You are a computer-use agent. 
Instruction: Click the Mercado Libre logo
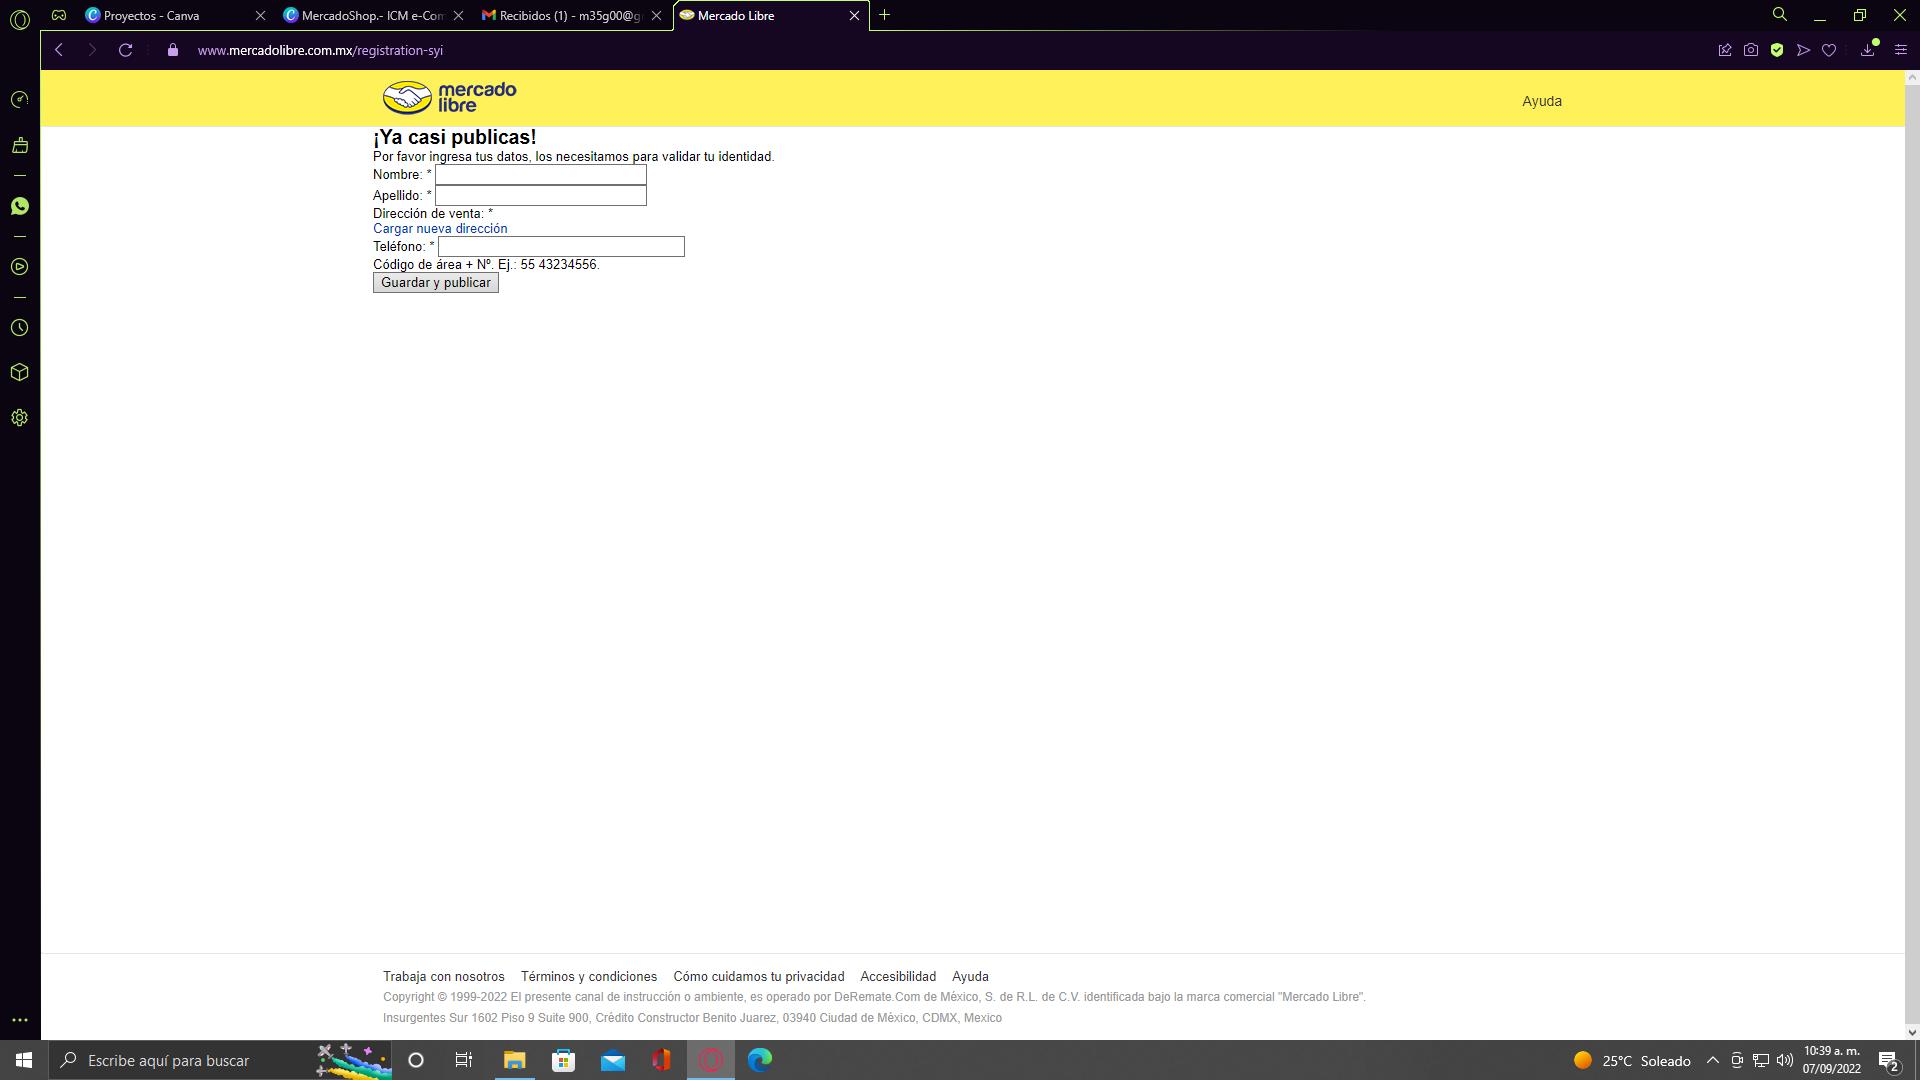coord(449,98)
